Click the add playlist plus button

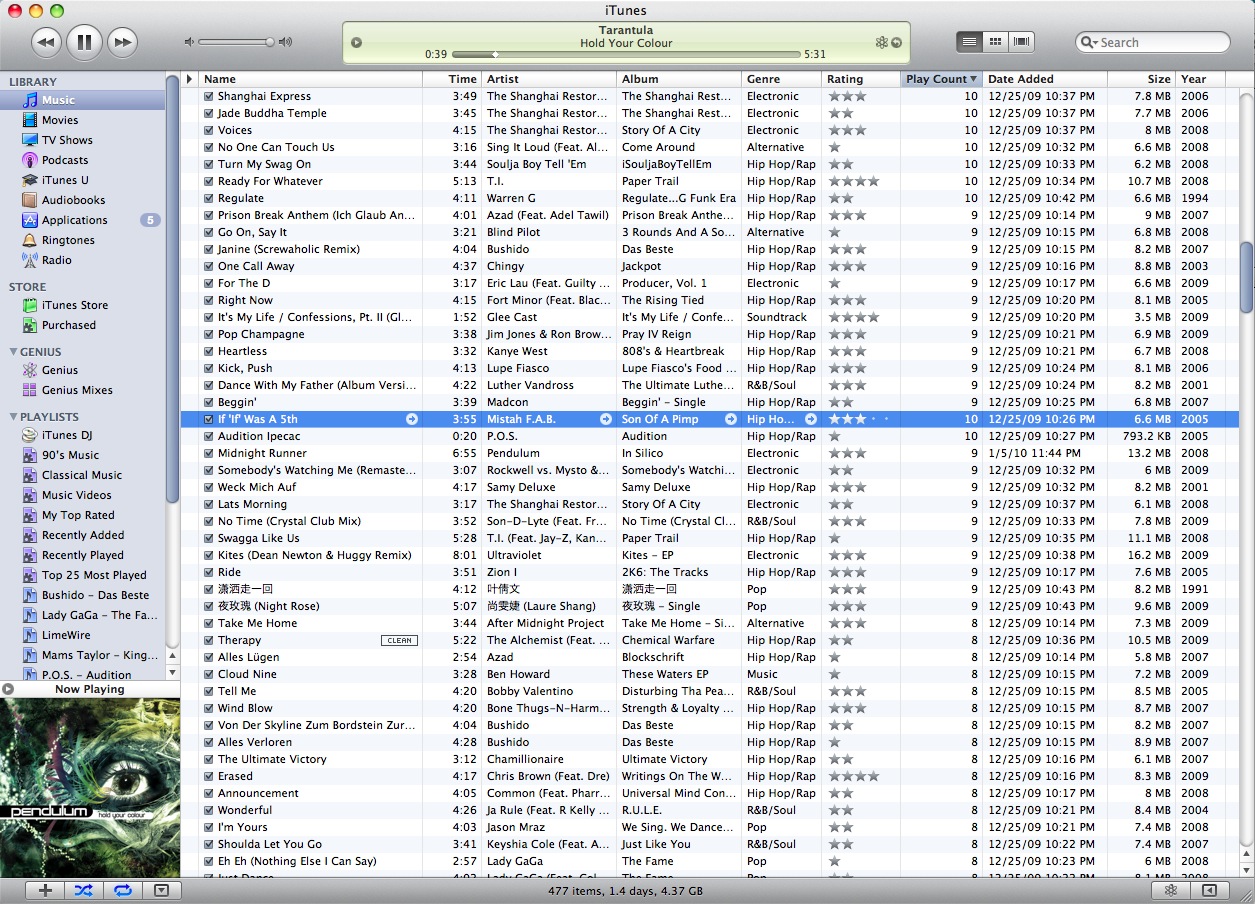(x=45, y=890)
